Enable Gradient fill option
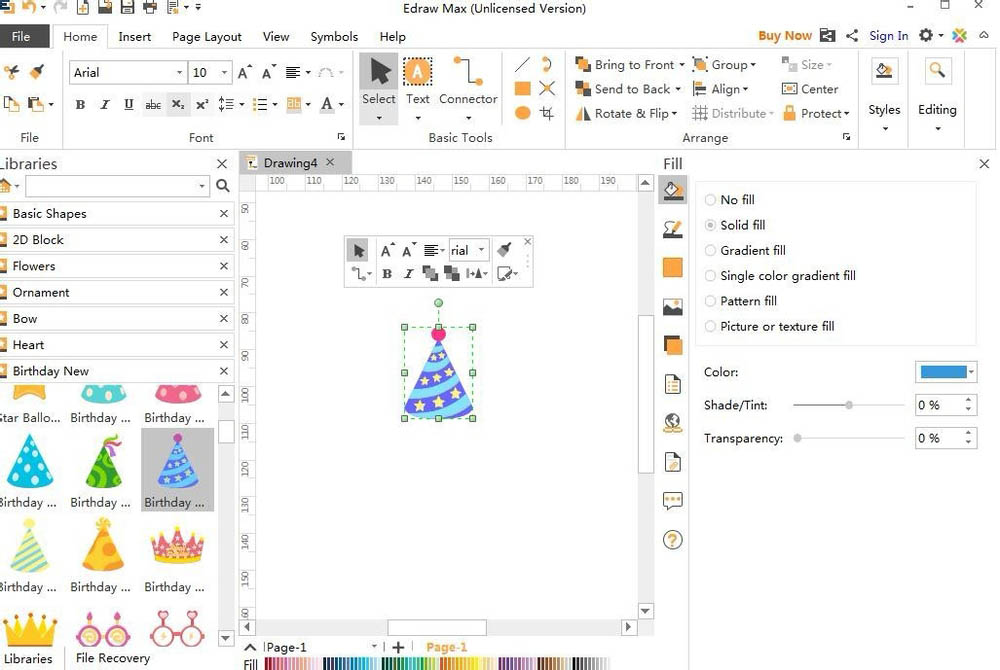Screen dimensions: 1000x670 click(711, 251)
